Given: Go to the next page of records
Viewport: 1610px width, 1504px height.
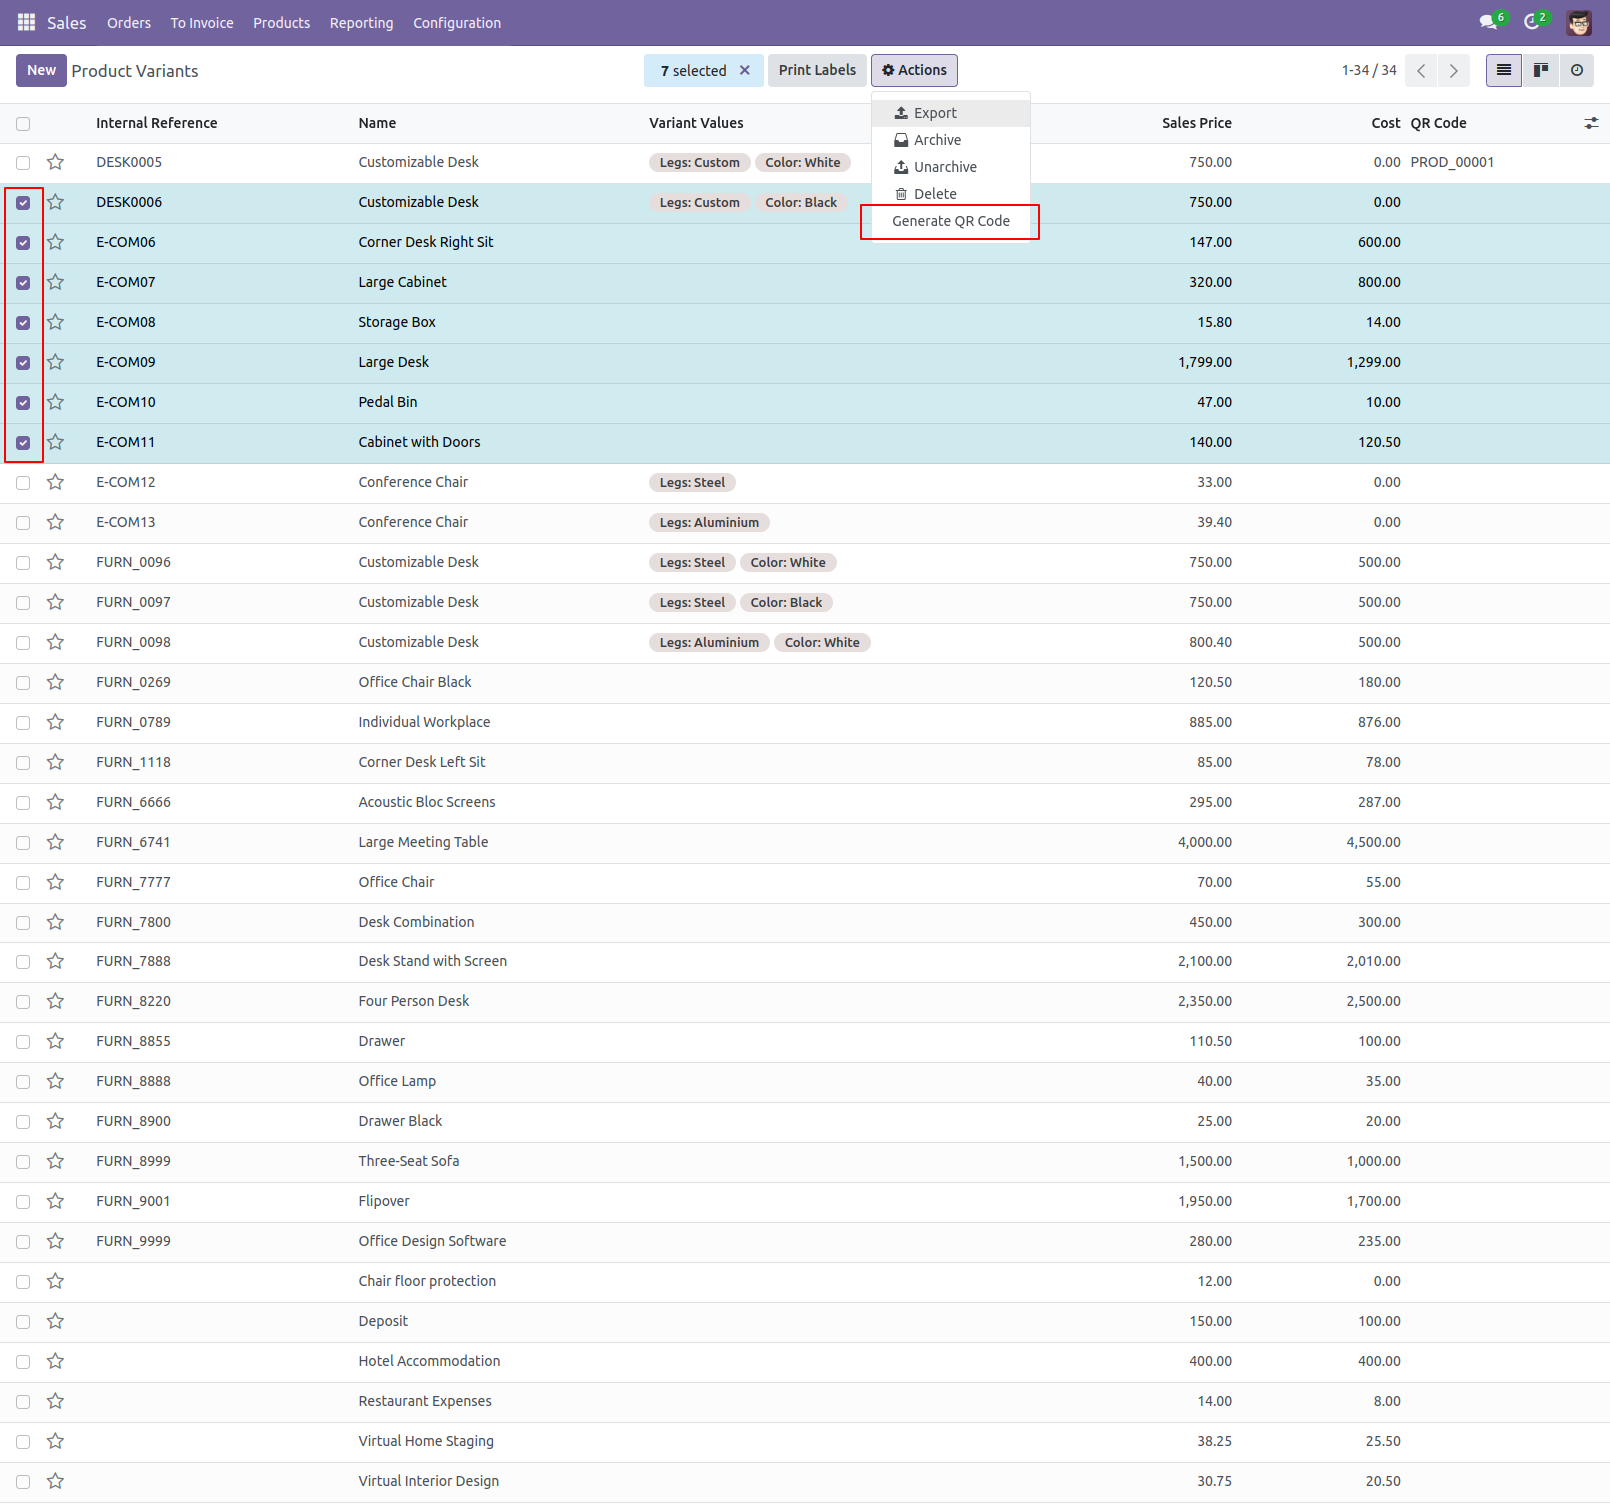Looking at the screenshot, I should pos(1453,70).
